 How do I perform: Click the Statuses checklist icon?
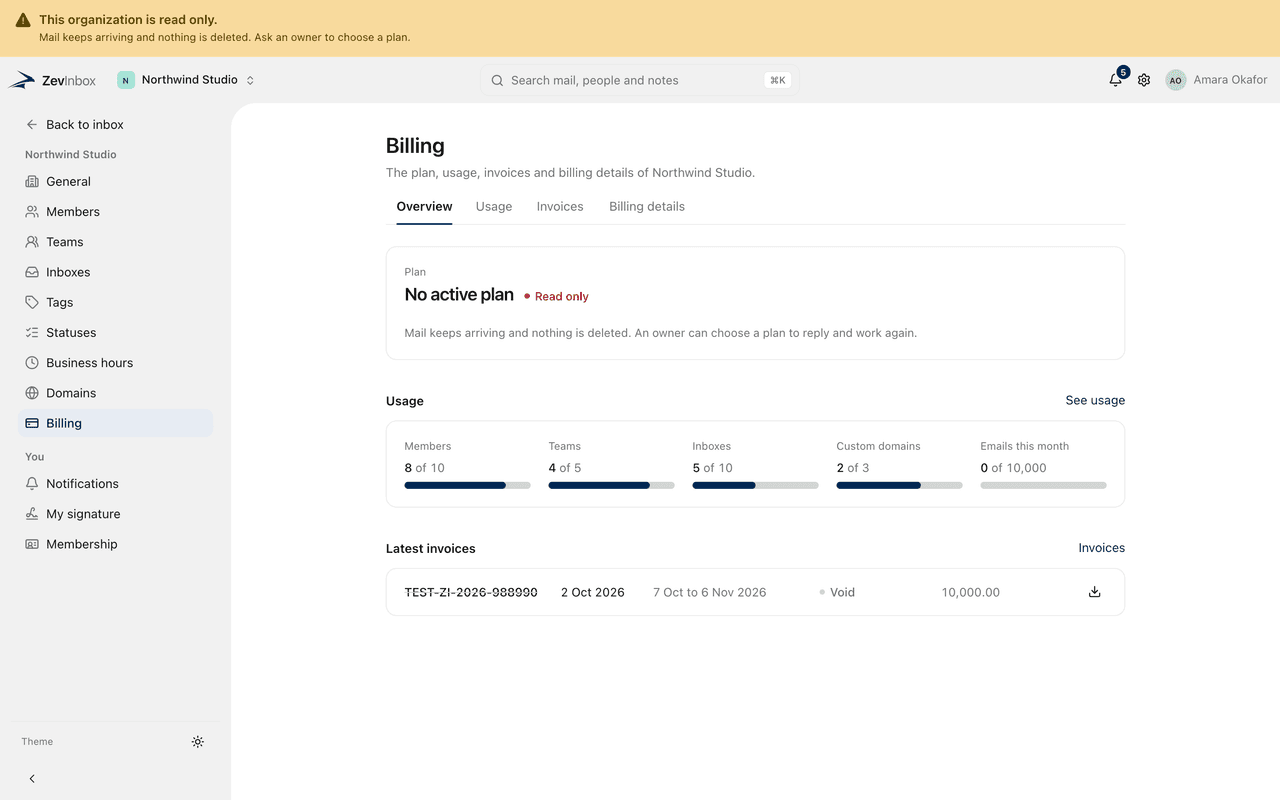(x=32, y=332)
